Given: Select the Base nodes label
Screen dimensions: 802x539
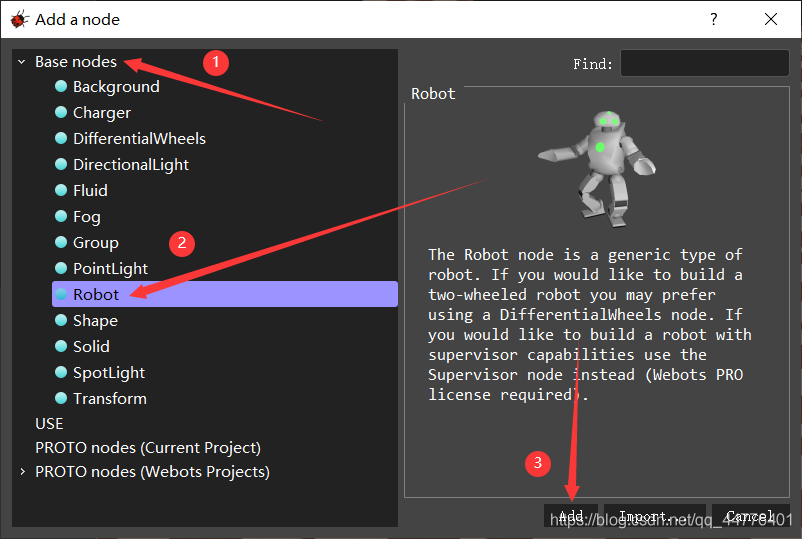Looking at the screenshot, I should coord(76,62).
